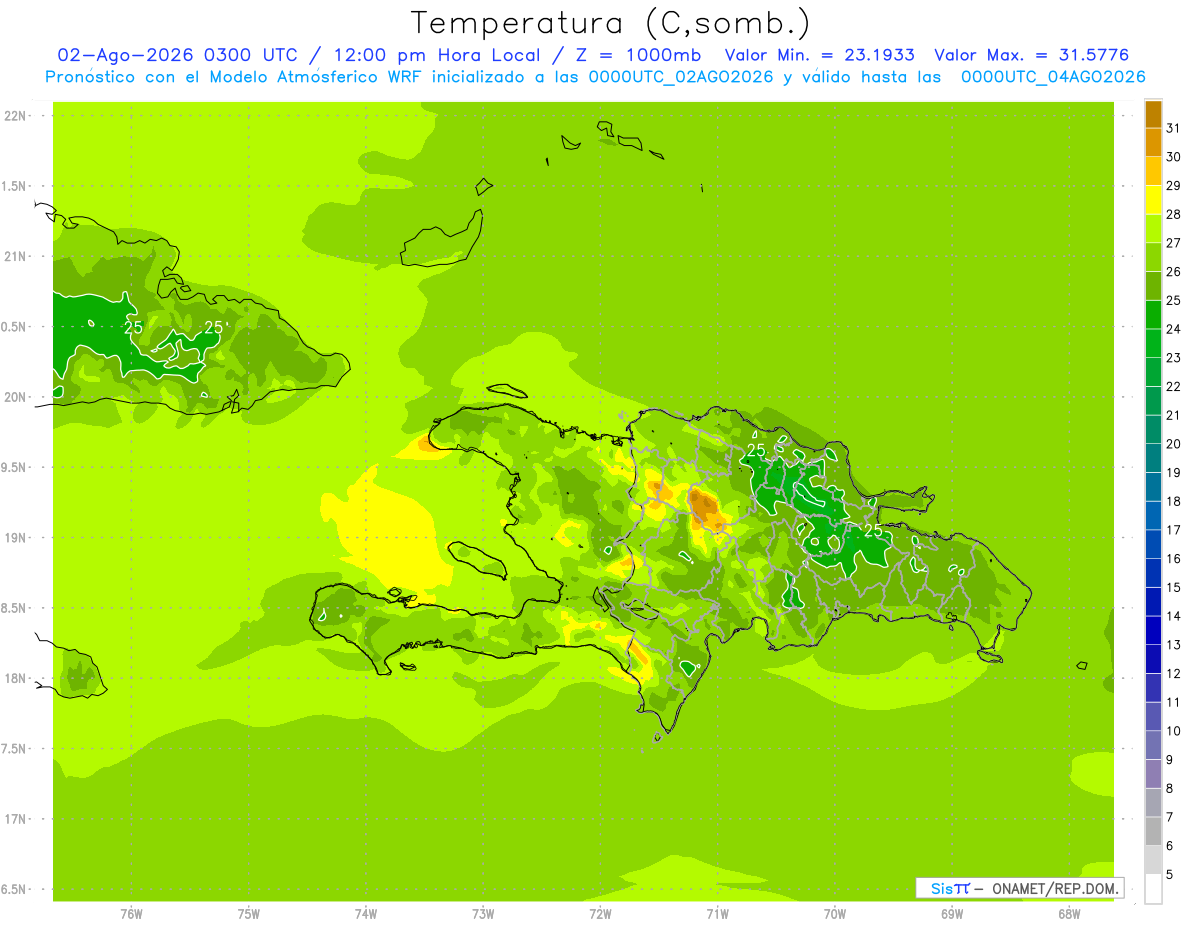
Task: Click the '18N' latitude axis label
Action: (16, 679)
